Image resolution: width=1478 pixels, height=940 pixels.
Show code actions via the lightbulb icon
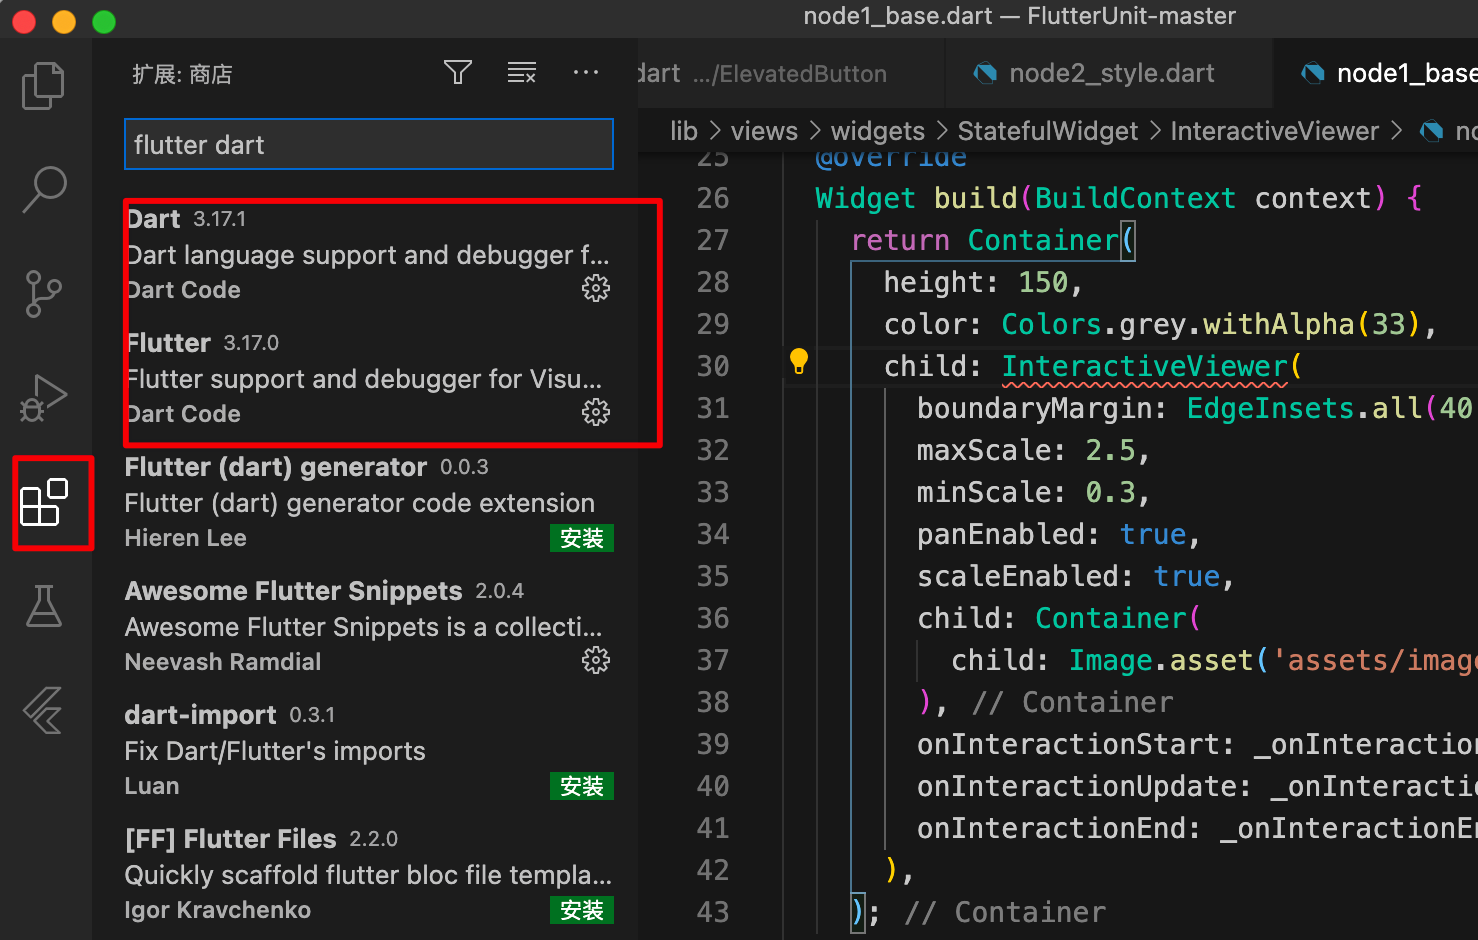tap(799, 362)
